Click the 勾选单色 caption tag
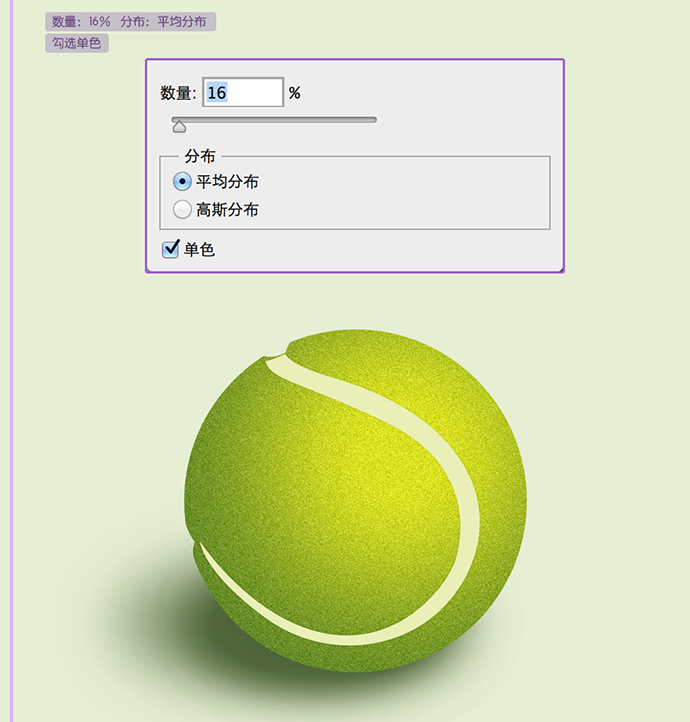690x722 pixels. tap(77, 43)
